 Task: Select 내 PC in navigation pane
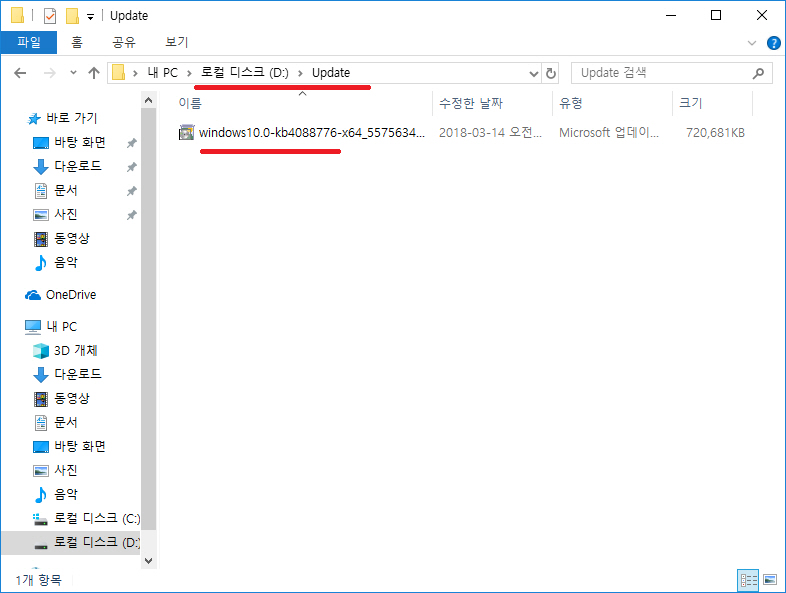point(62,327)
